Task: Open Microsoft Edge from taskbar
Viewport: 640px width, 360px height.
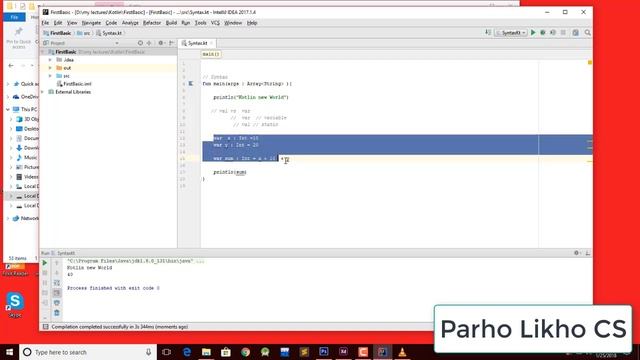Action: (x=187, y=352)
